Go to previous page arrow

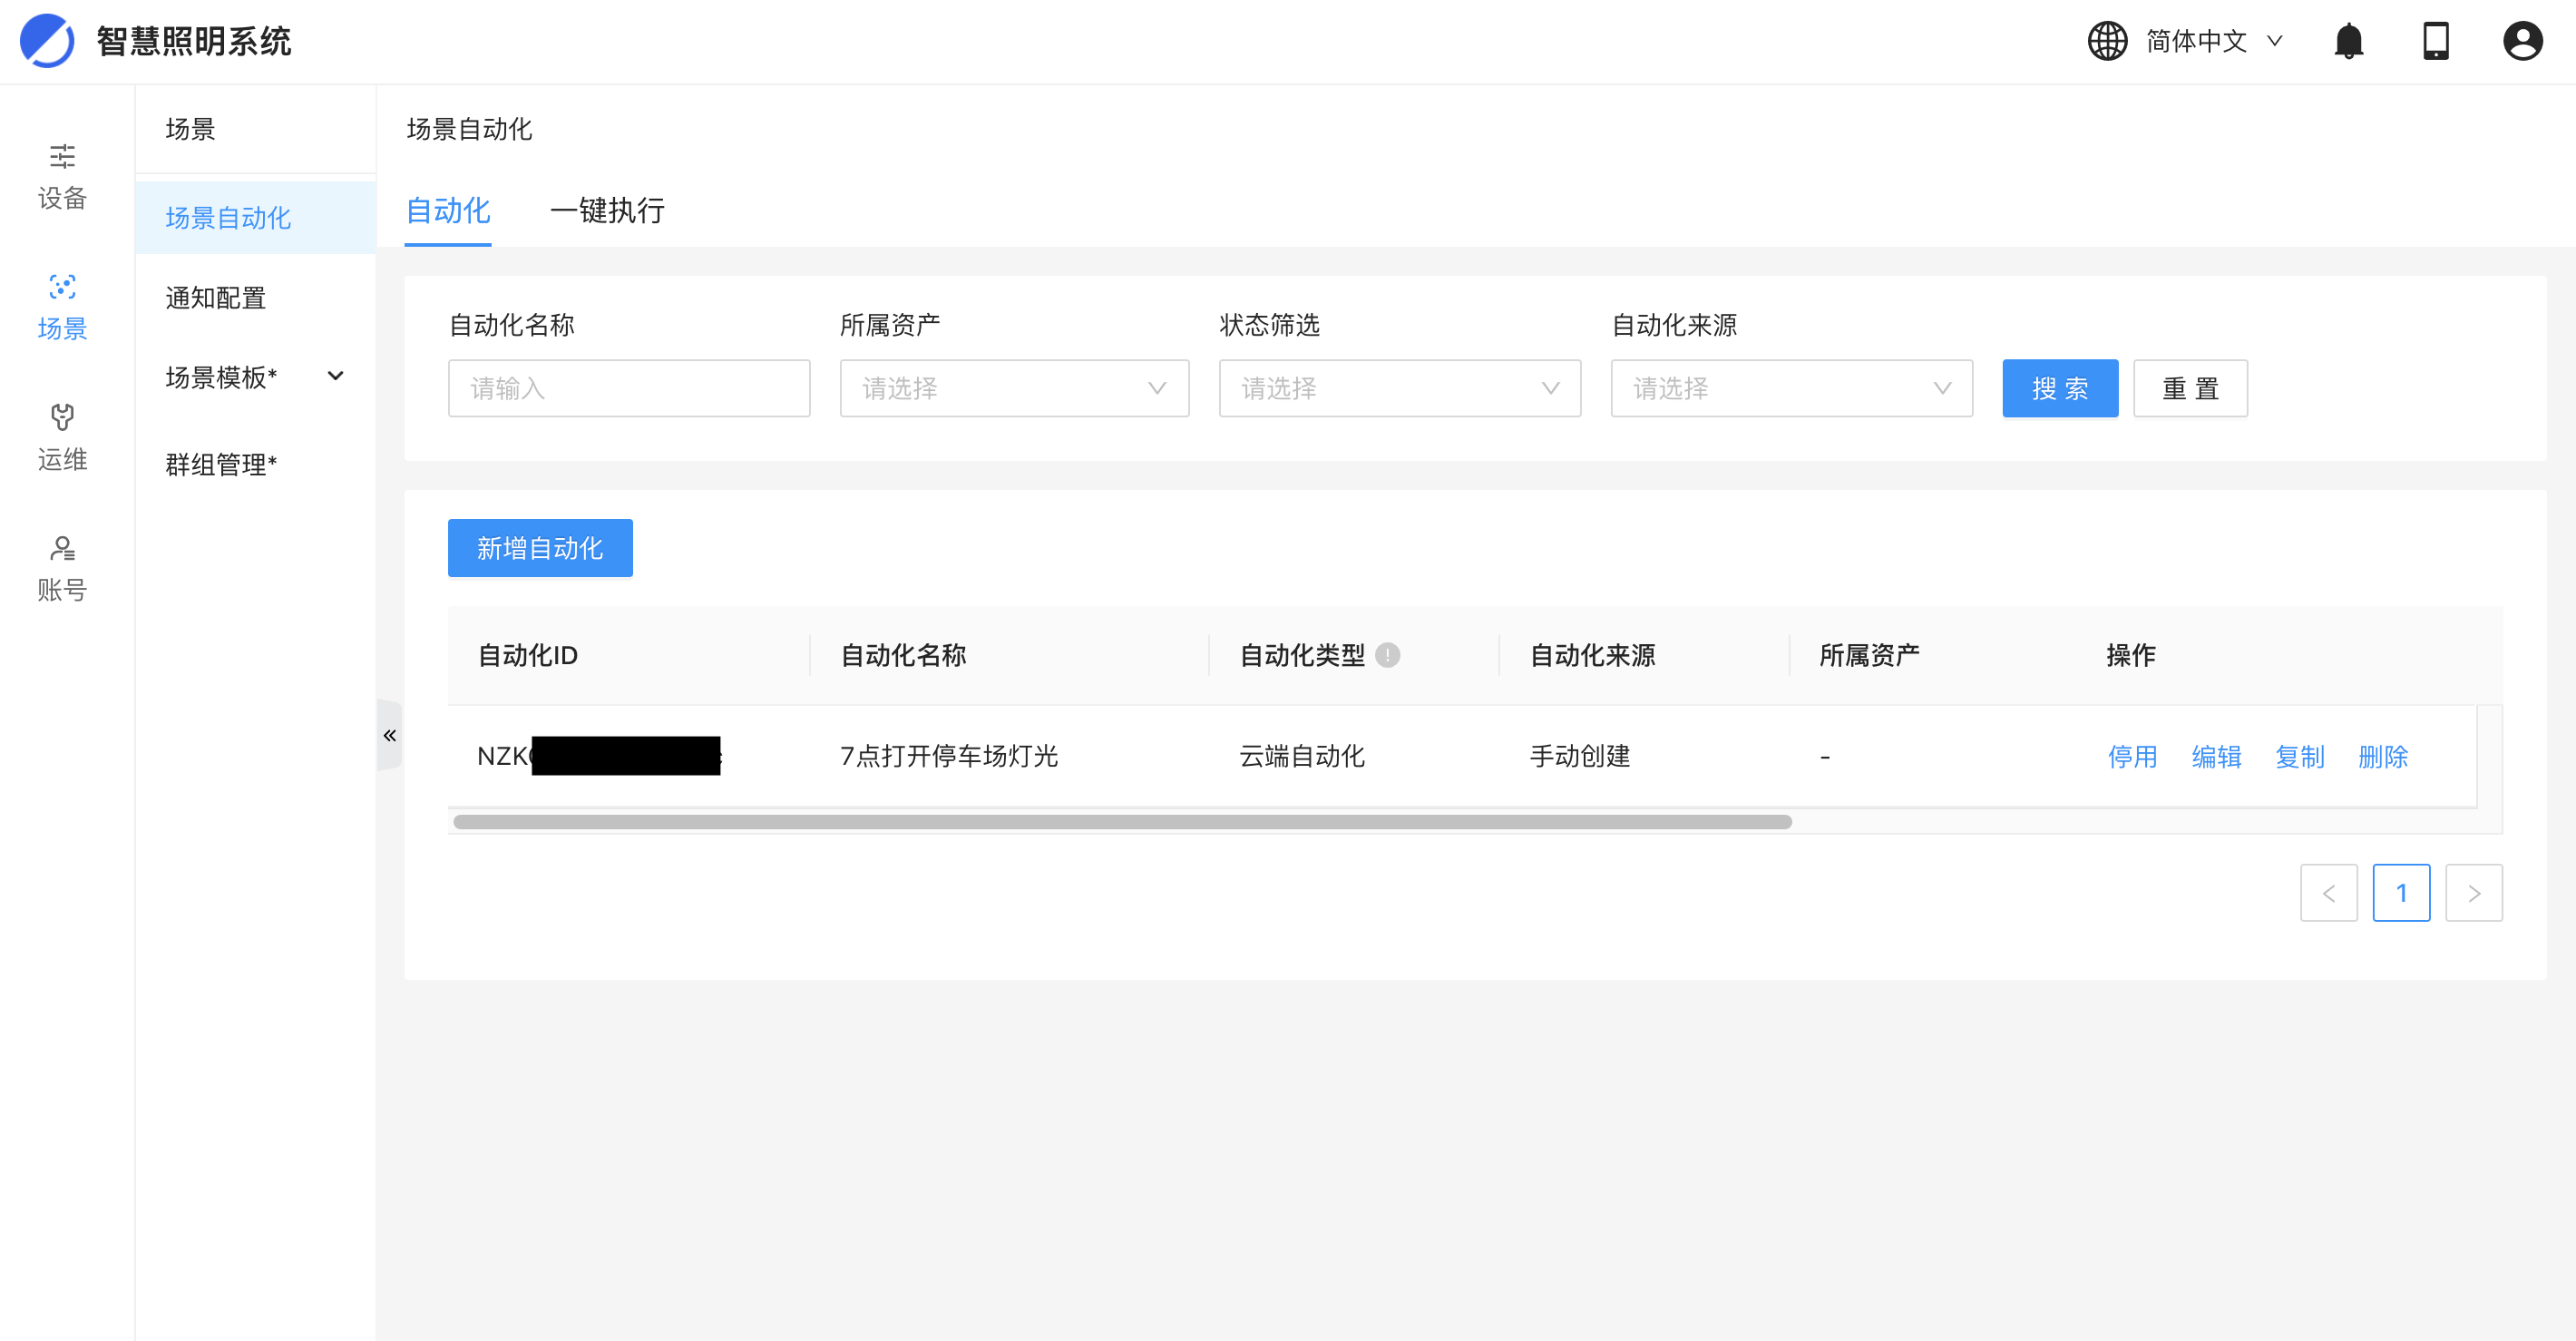coord(2328,893)
